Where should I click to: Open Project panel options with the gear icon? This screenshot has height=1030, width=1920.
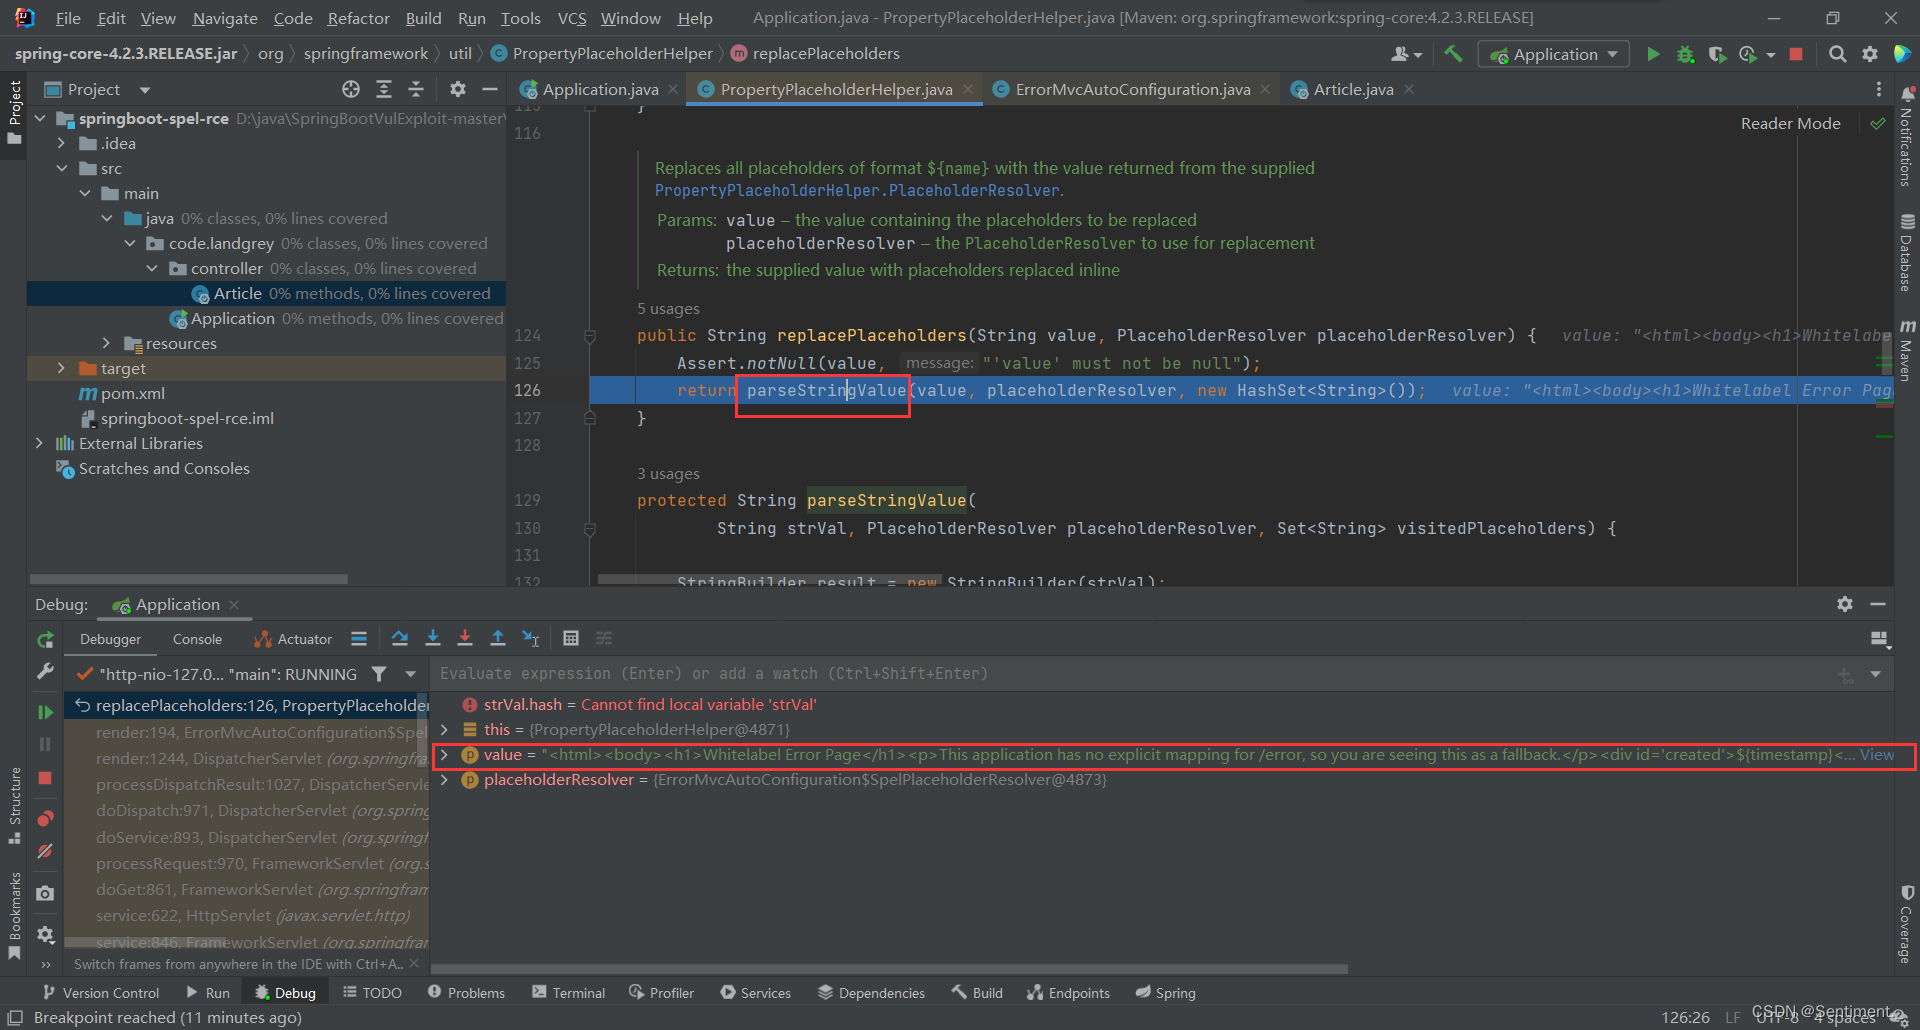click(457, 89)
